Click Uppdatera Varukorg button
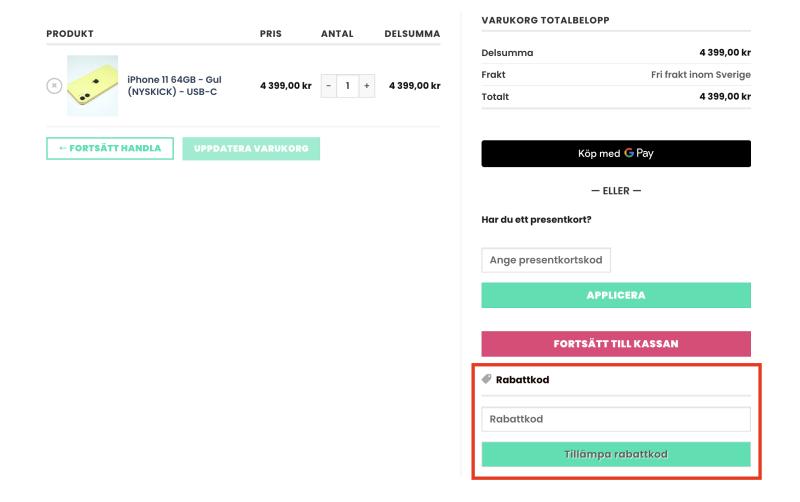The image size is (800, 502). [251, 148]
